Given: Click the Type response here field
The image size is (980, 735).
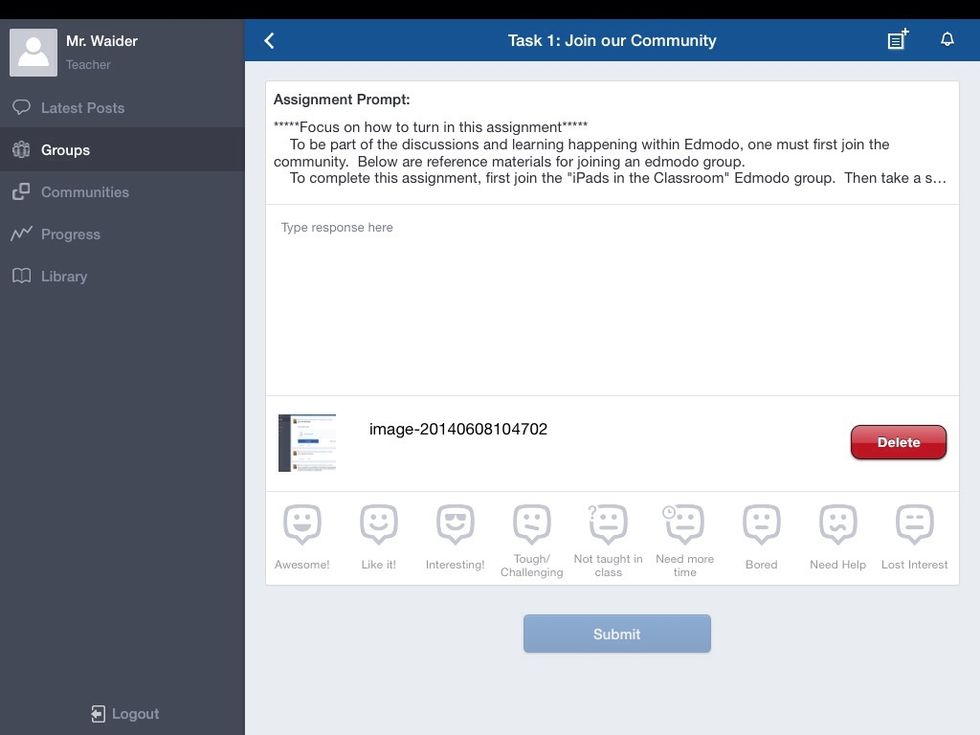Looking at the screenshot, I should [x=612, y=300].
